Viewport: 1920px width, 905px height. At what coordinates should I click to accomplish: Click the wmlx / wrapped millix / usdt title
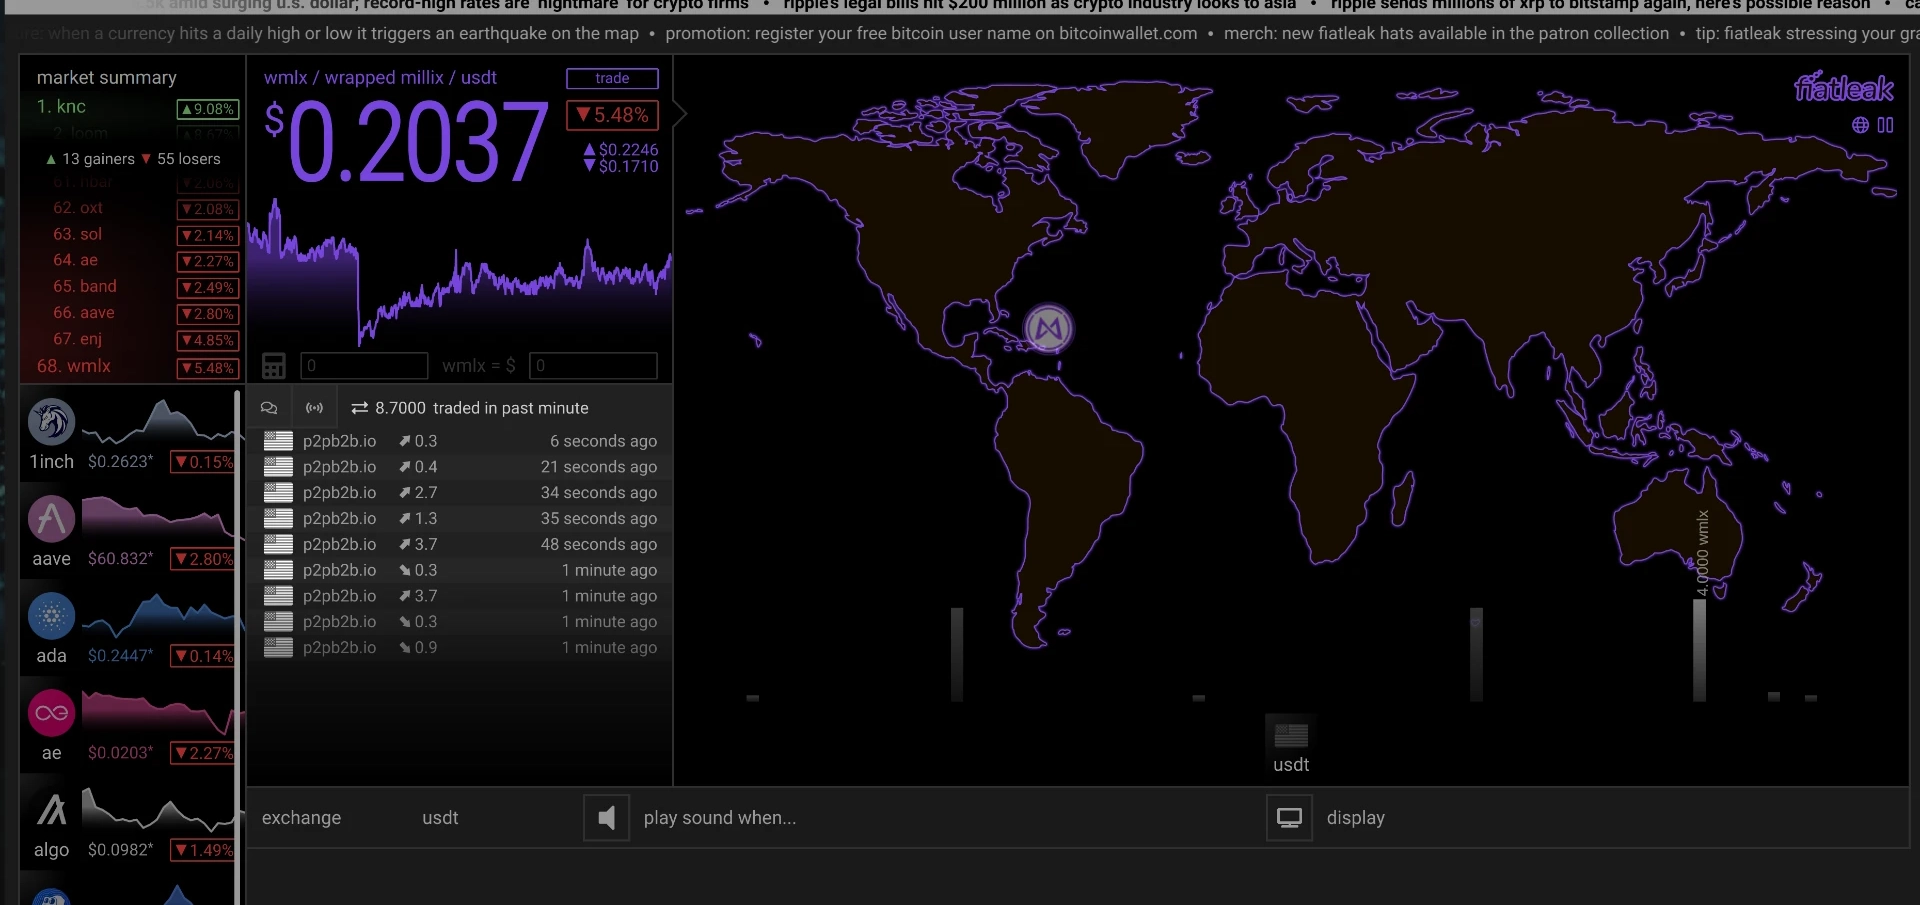[380, 78]
